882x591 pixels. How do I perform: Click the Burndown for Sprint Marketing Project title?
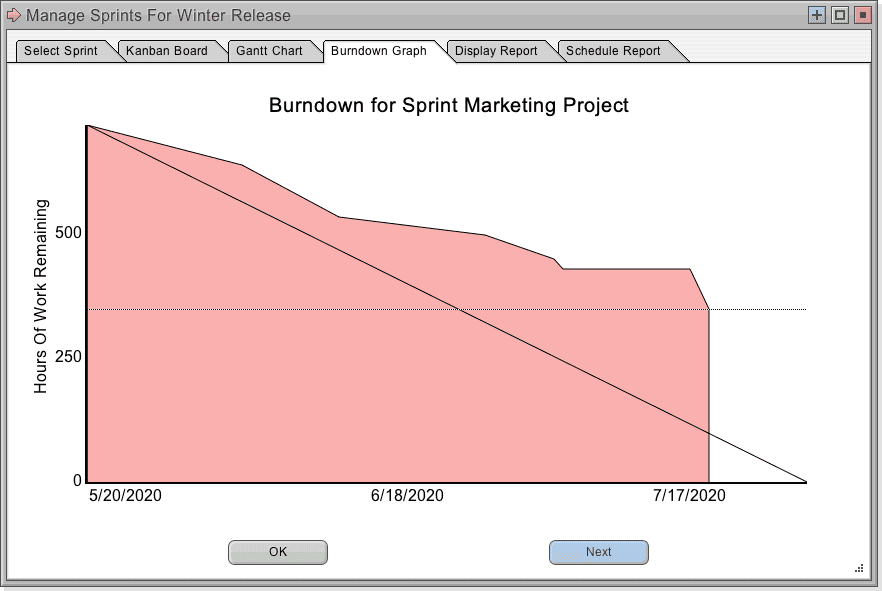[x=448, y=105]
